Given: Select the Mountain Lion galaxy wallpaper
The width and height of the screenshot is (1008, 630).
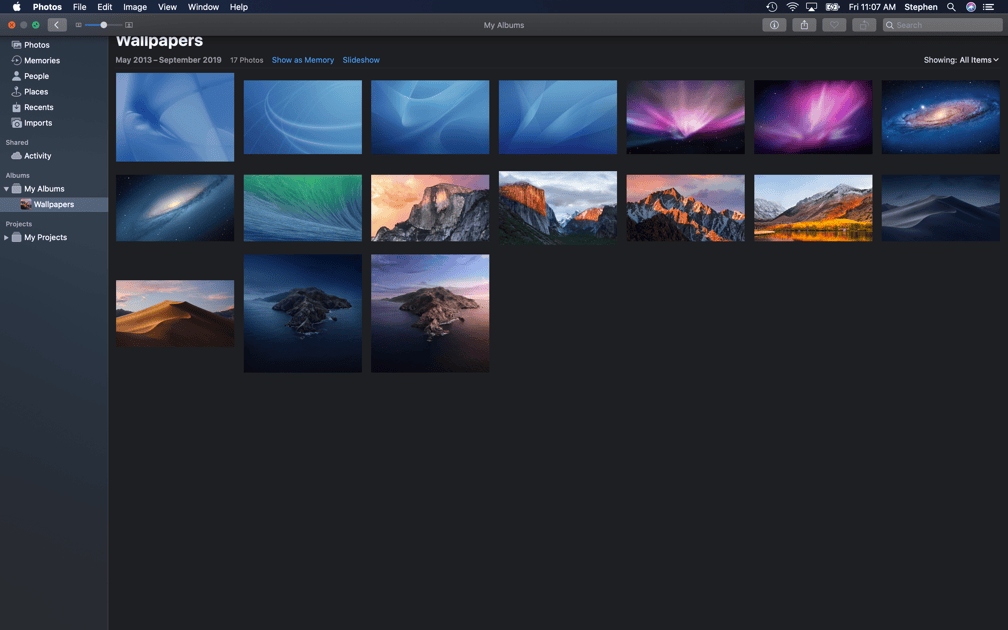Looking at the screenshot, I should (x=175, y=208).
